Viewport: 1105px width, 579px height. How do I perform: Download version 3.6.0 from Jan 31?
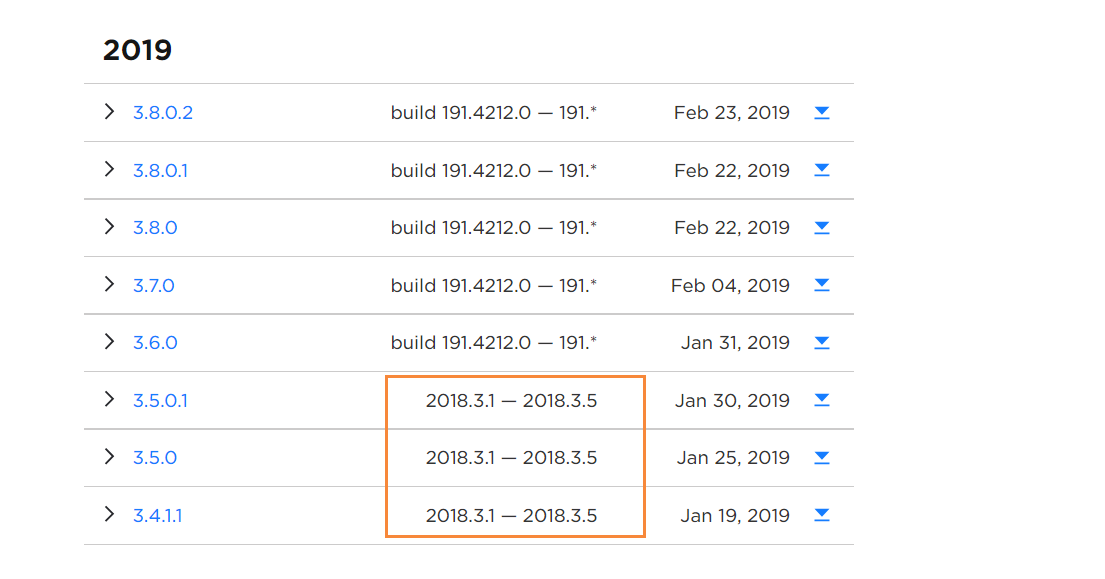[x=822, y=343]
